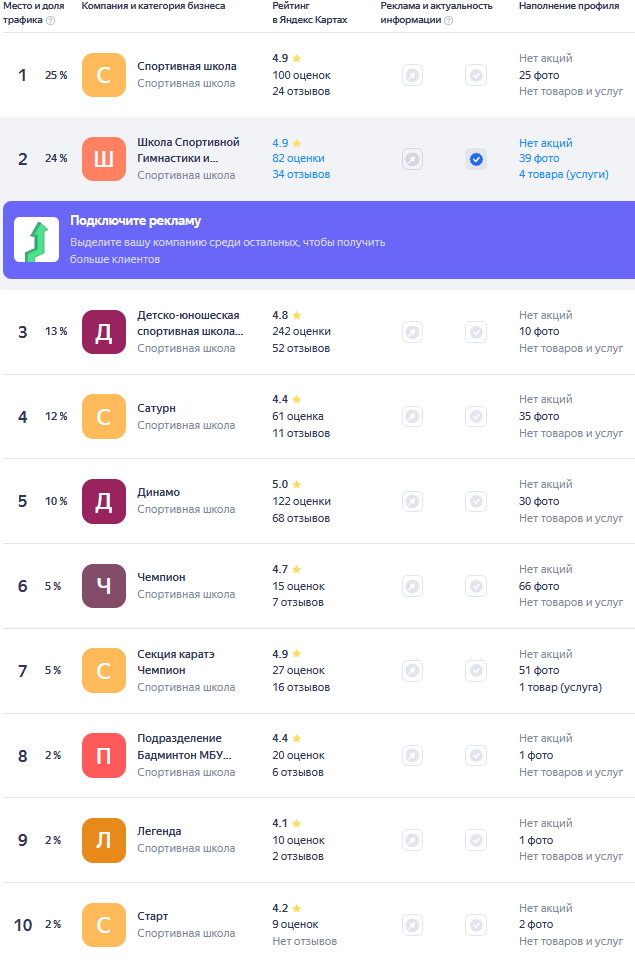Click the advertising icon in Подразделение Бадминтон row
This screenshot has width=635, height=965.
pyautogui.click(x=412, y=755)
